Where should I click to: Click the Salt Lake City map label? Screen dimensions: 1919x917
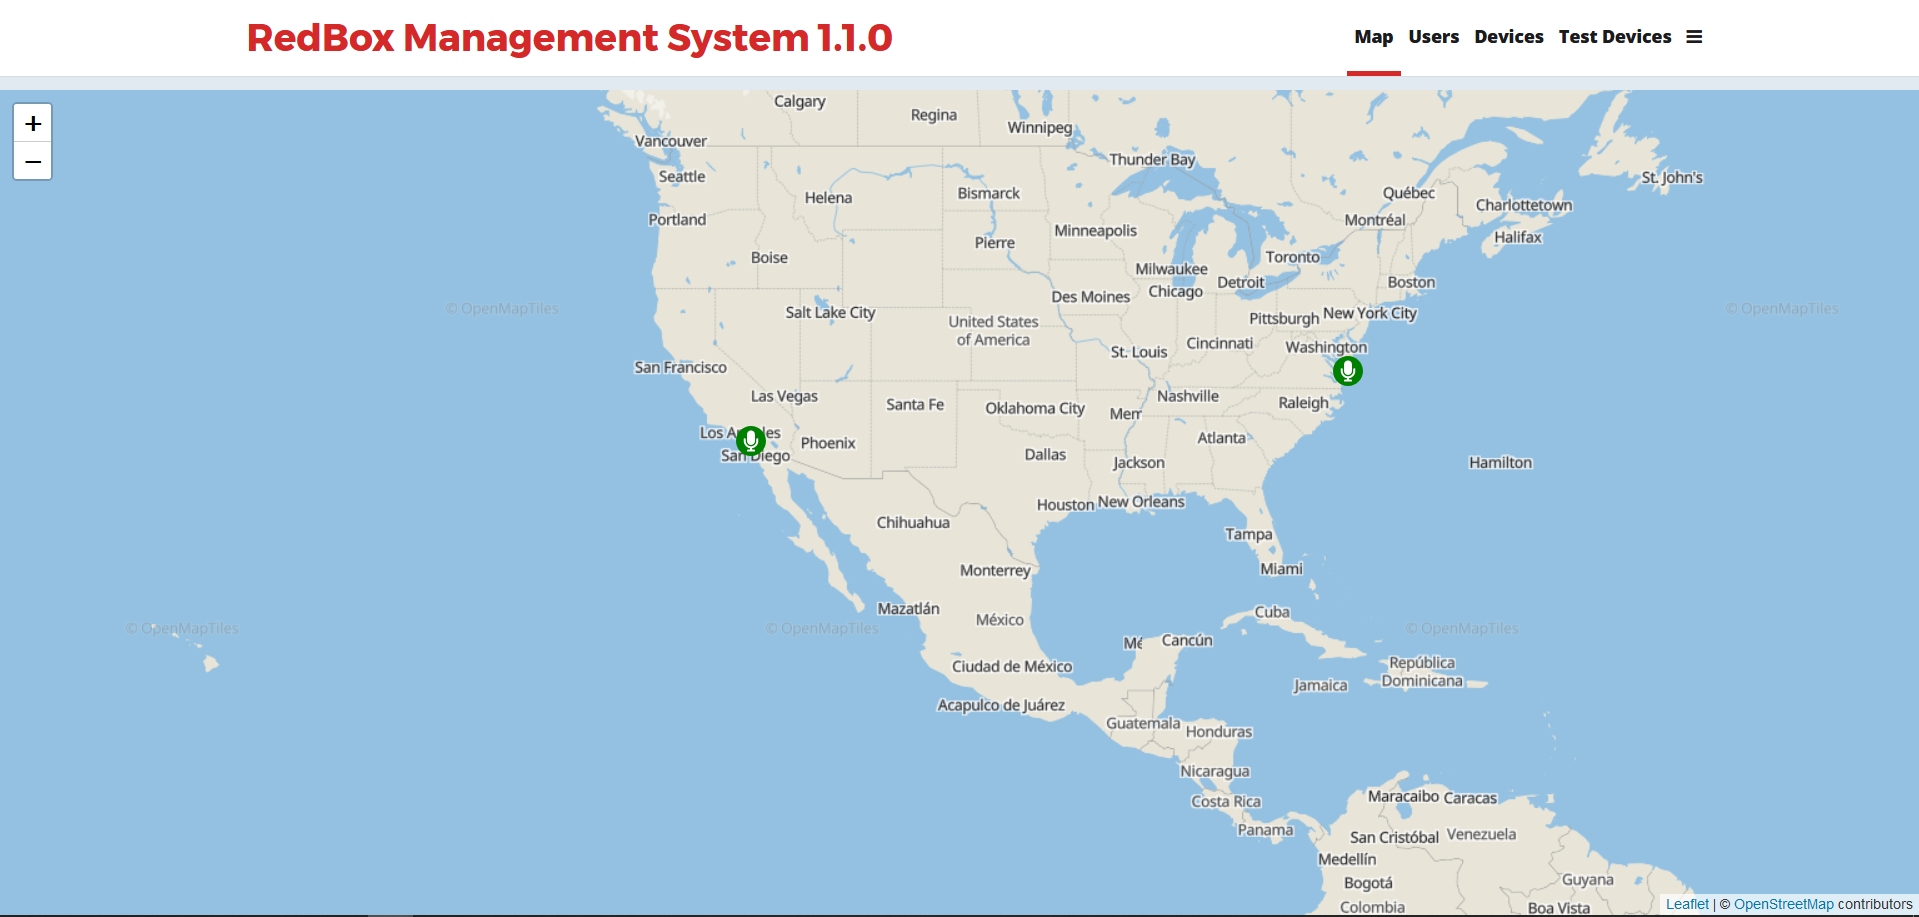830,312
